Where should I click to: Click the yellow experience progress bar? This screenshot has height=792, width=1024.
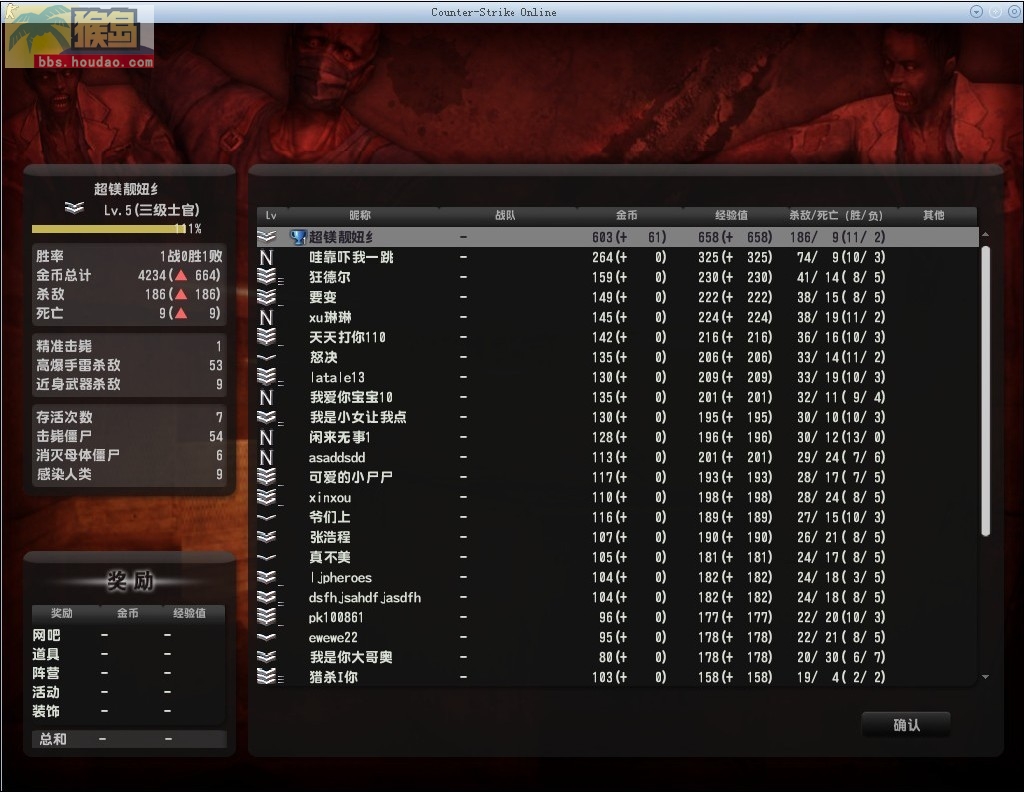click(110, 229)
